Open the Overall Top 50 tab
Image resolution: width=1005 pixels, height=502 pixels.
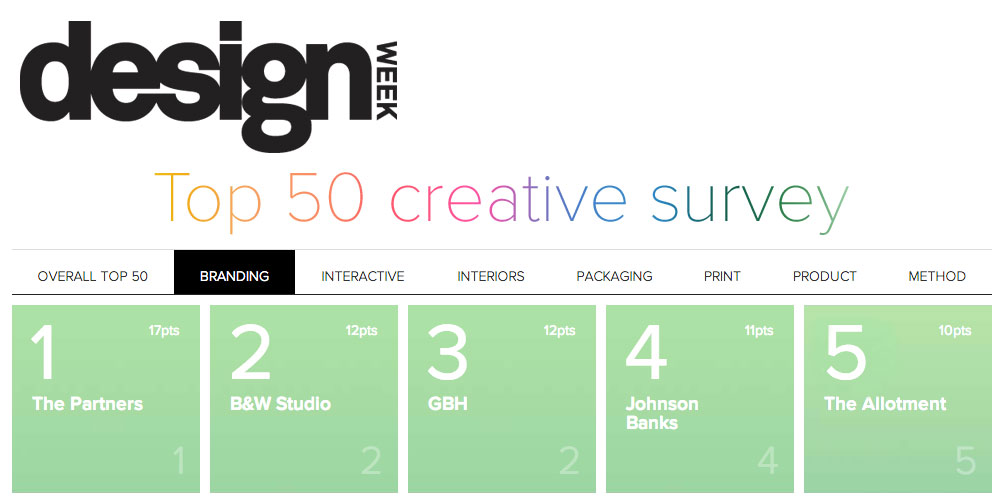click(x=92, y=276)
